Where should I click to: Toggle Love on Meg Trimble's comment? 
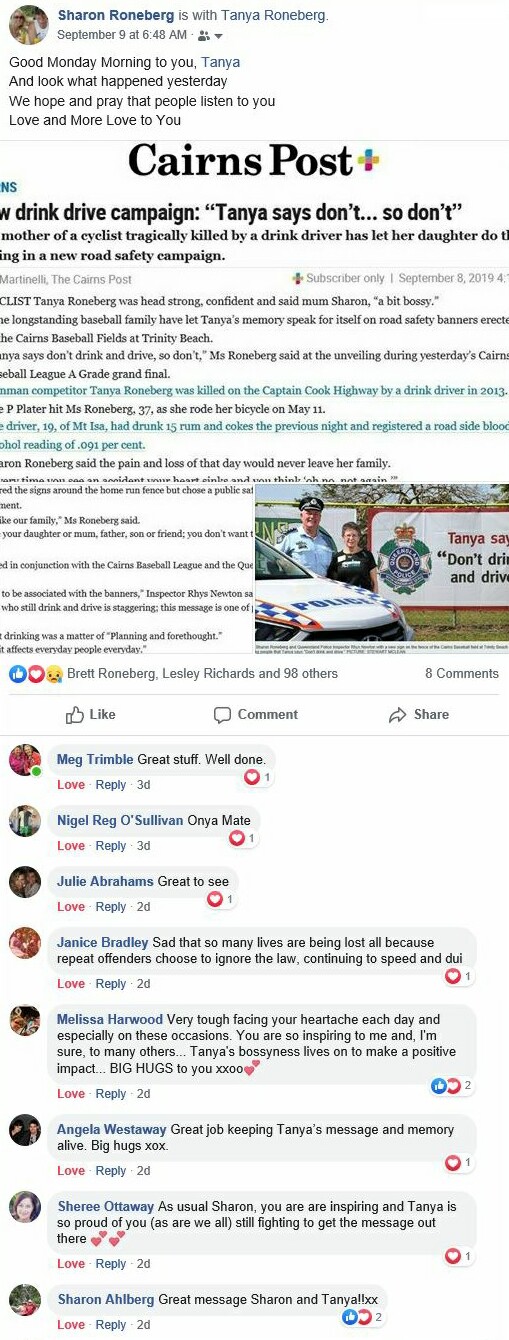tap(71, 785)
